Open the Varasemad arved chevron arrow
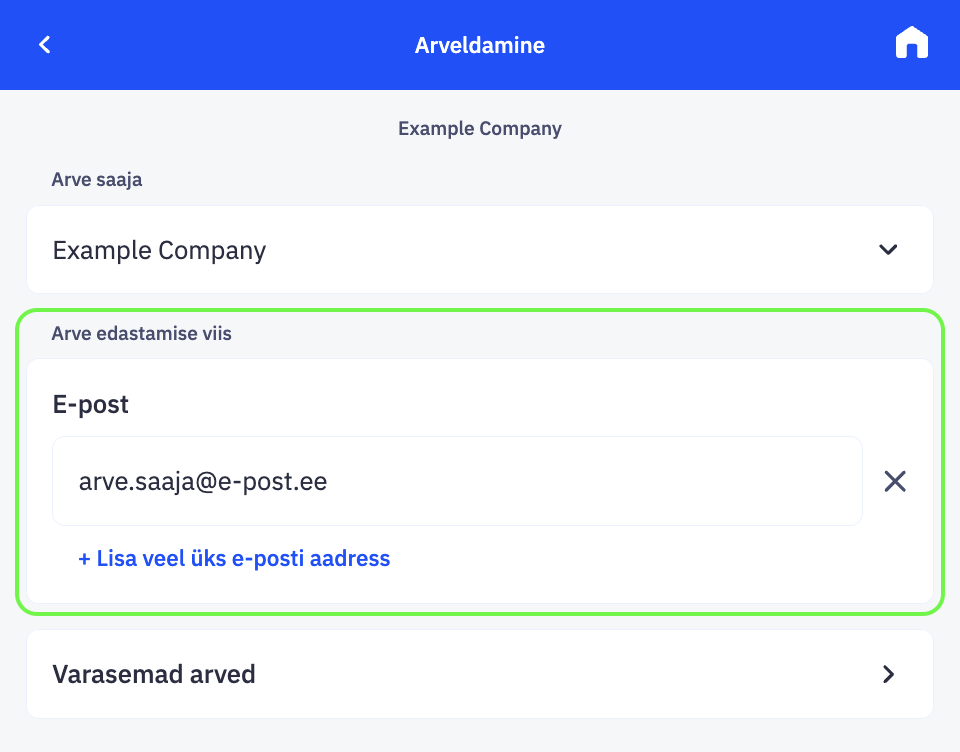Screen dimensions: 960x752 coord(888,675)
